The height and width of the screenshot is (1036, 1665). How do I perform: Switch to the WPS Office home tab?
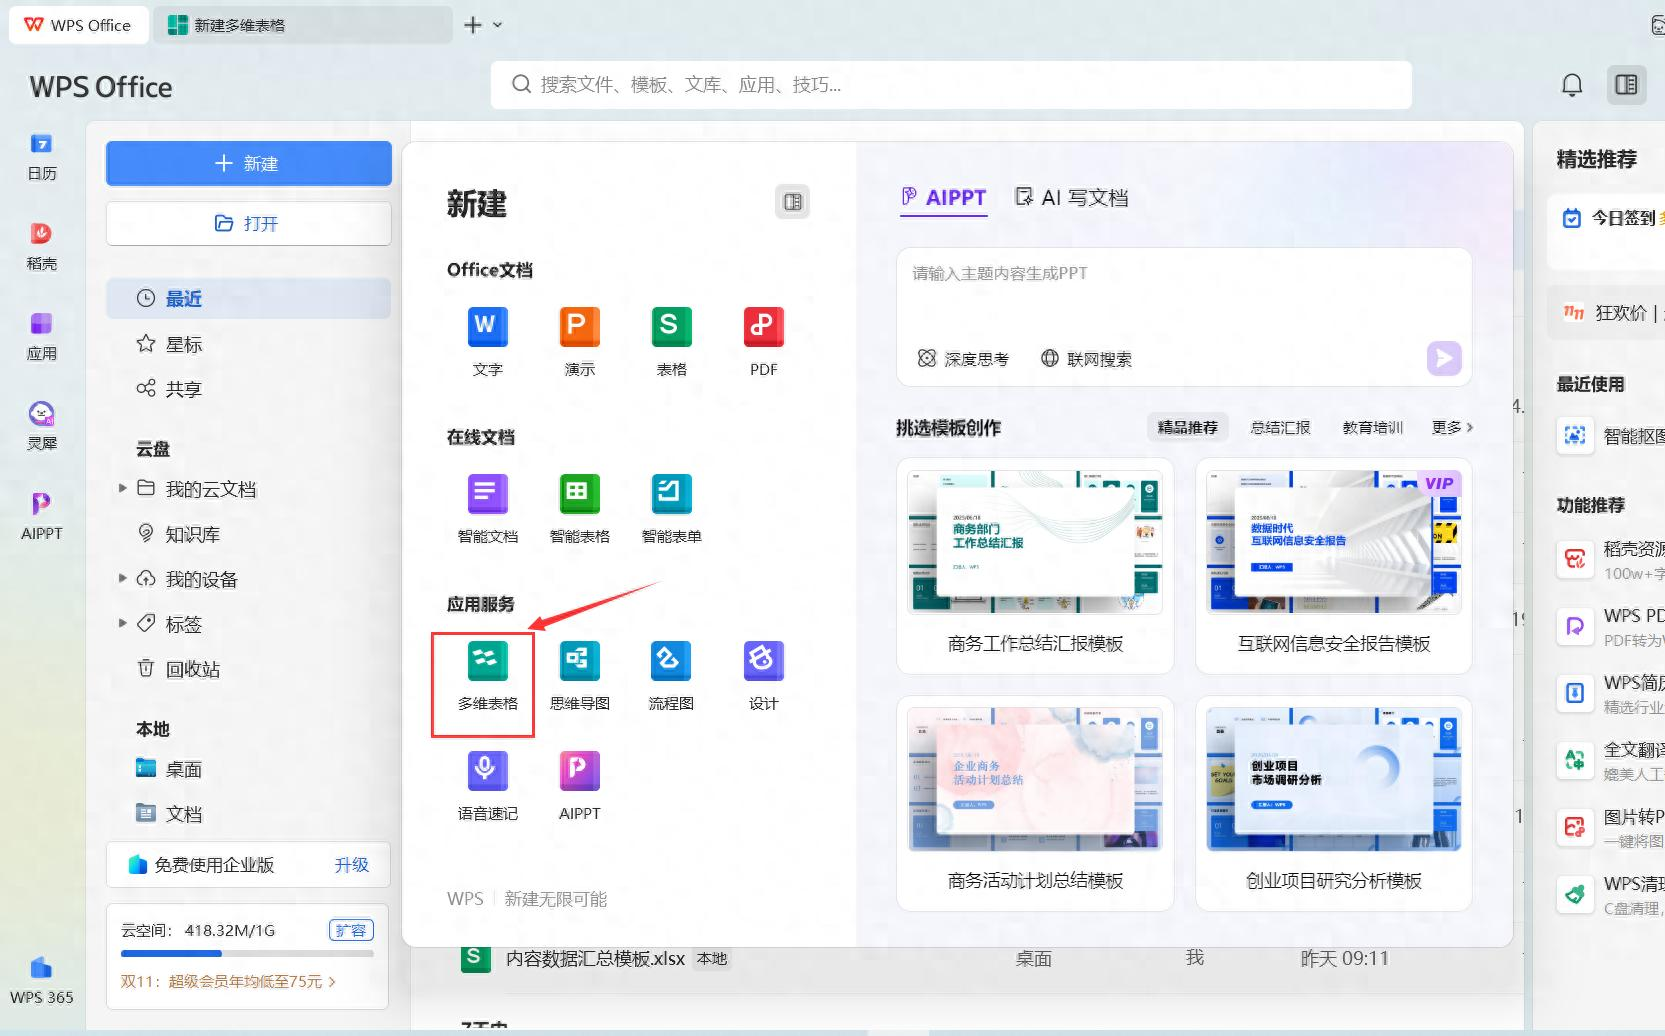(x=78, y=25)
